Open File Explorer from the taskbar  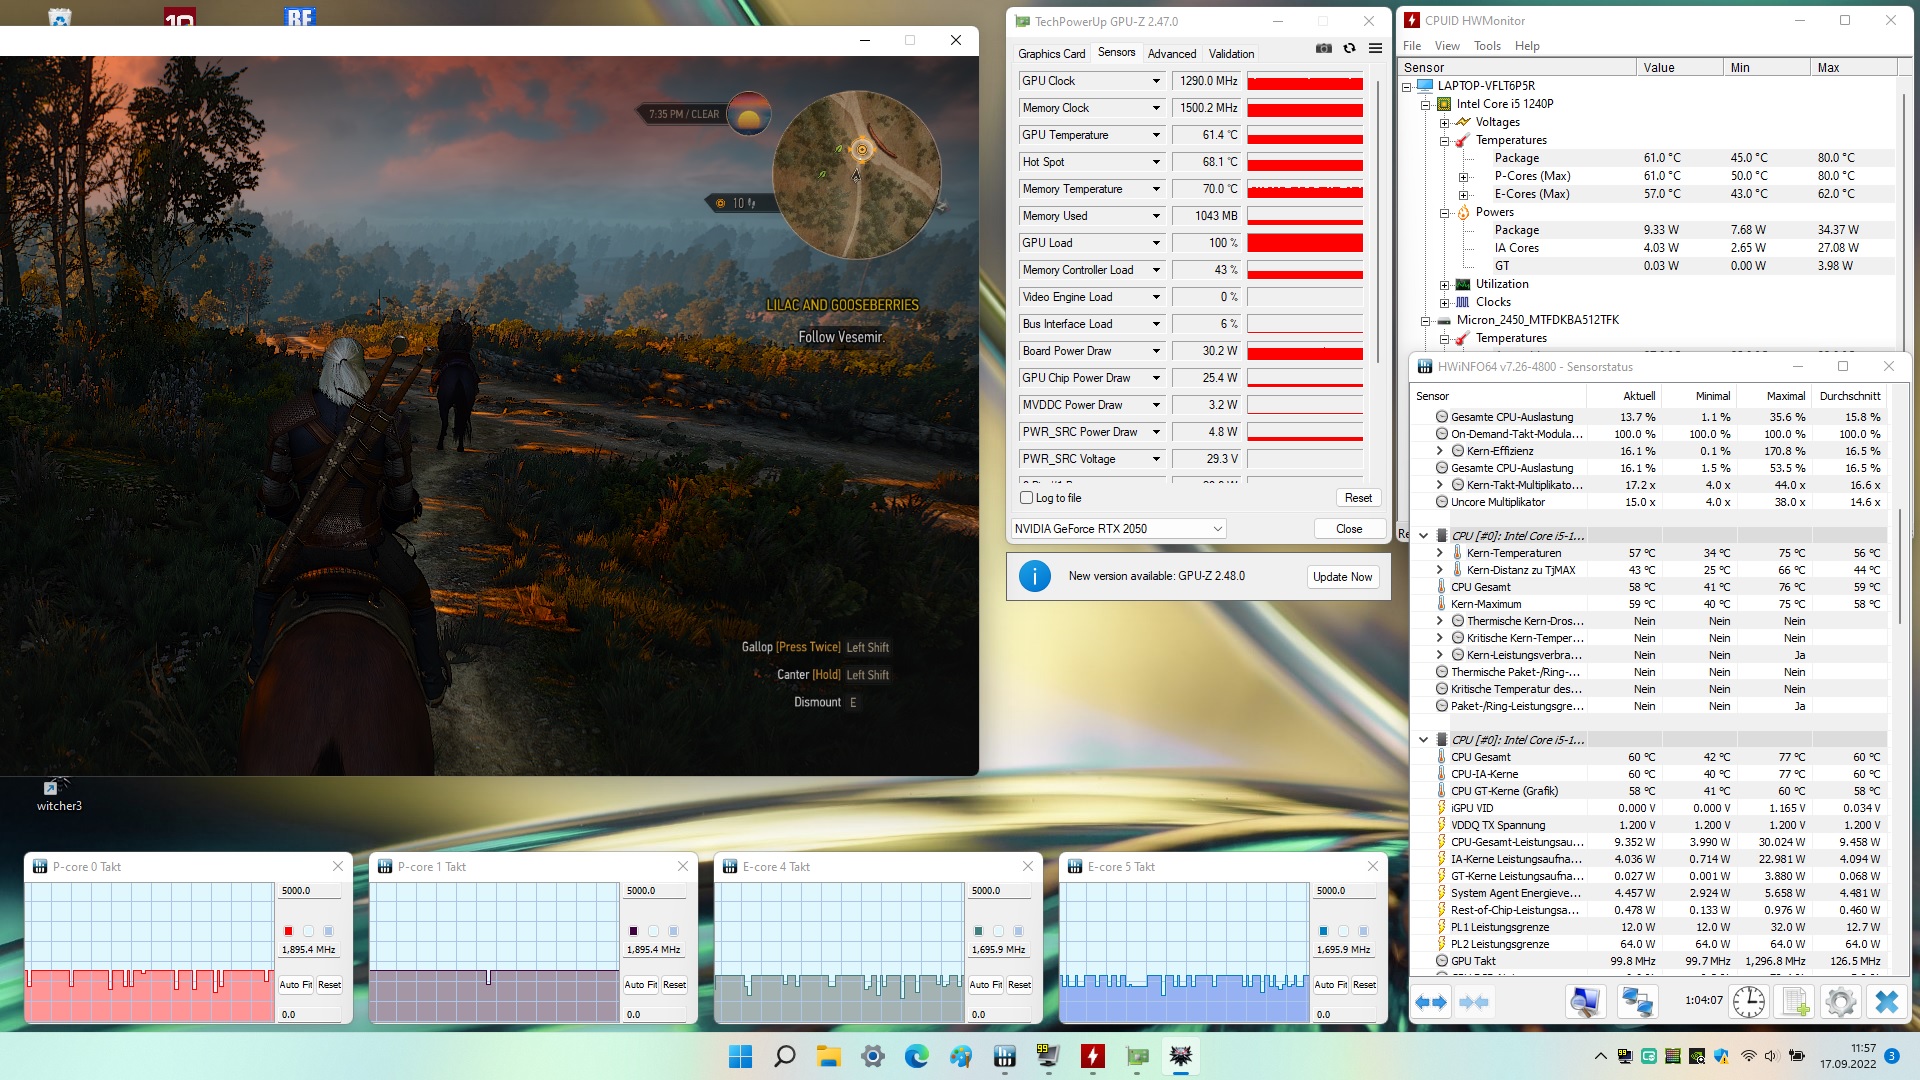(x=828, y=1056)
